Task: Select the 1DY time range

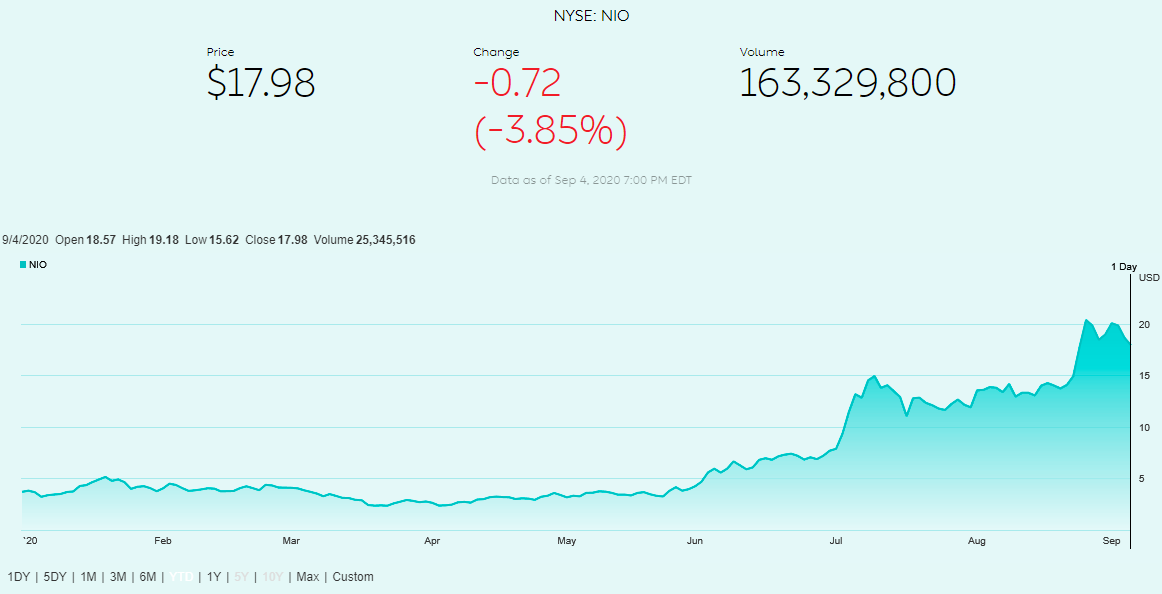Action: pyautogui.click(x=19, y=576)
